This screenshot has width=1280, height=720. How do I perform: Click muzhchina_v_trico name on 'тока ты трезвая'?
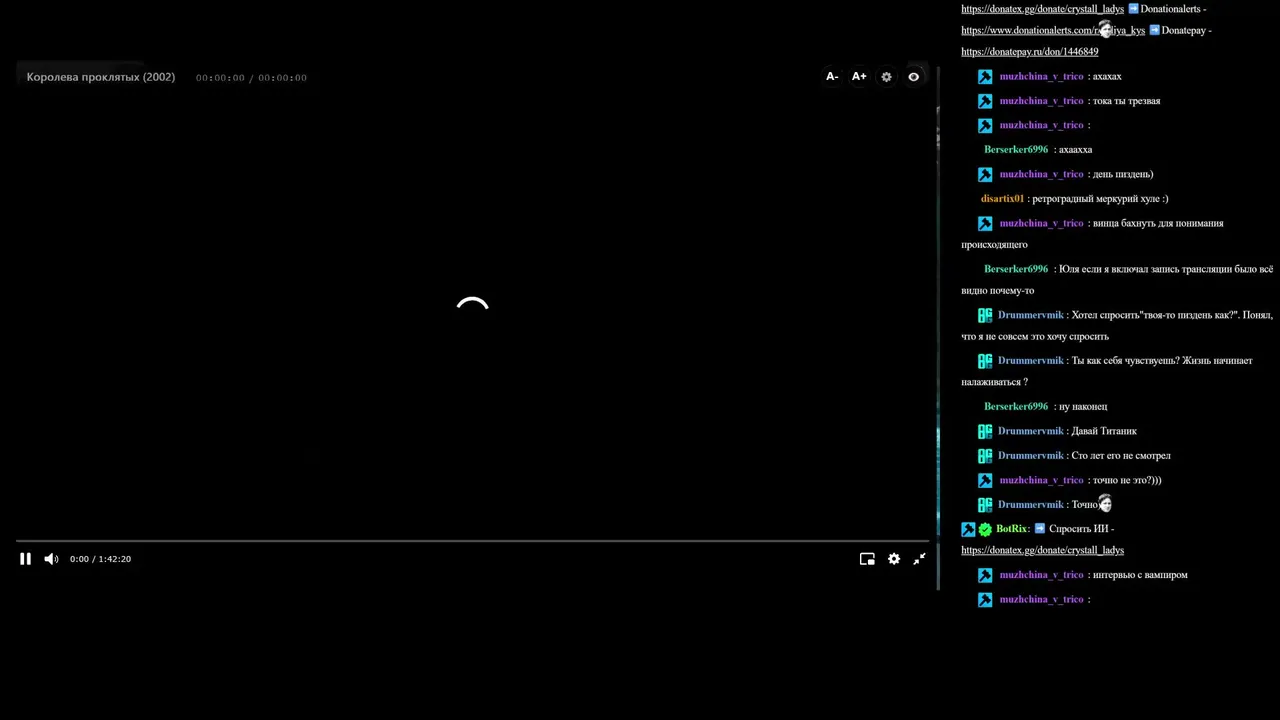point(1041,100)
